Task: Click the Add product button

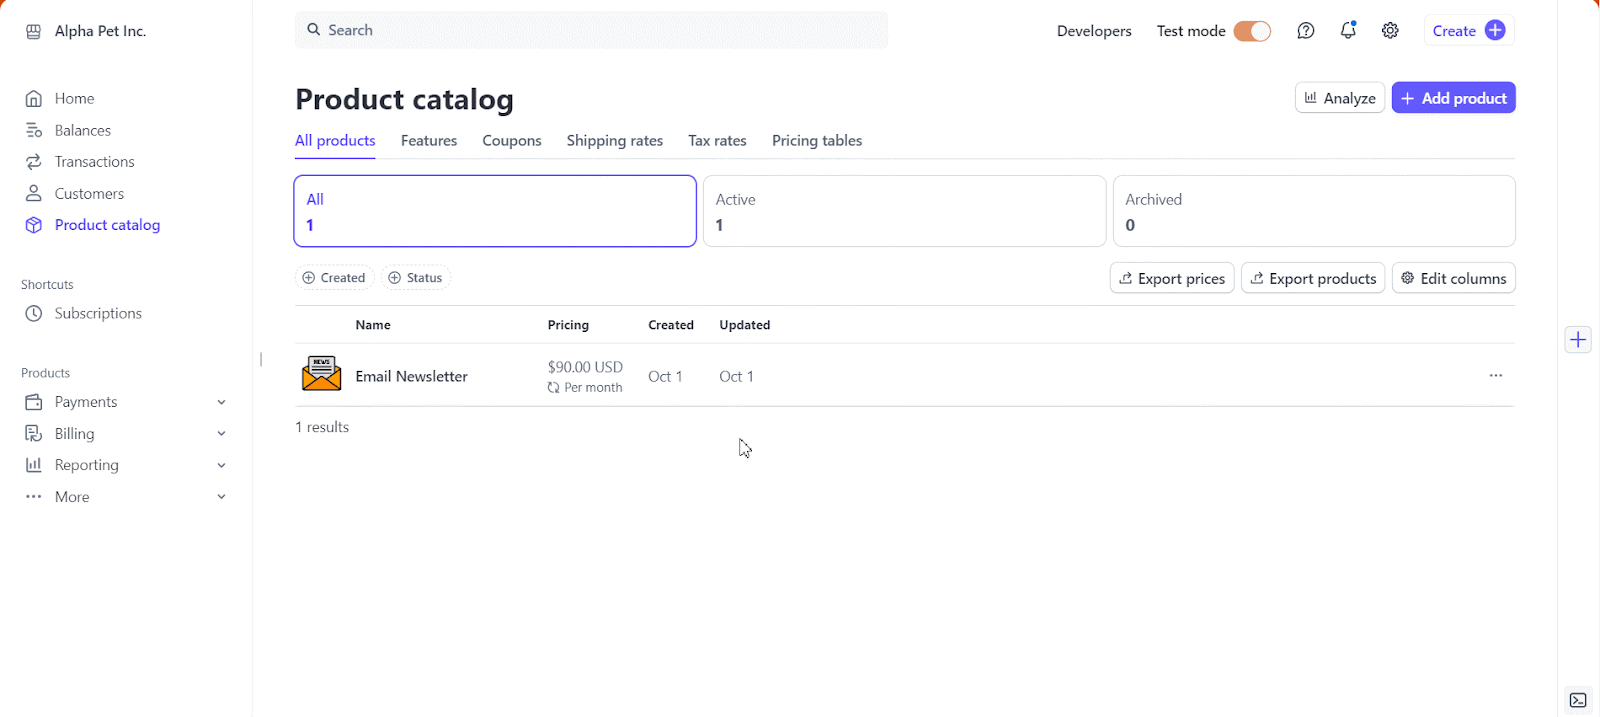Action: coord(1453,98)
